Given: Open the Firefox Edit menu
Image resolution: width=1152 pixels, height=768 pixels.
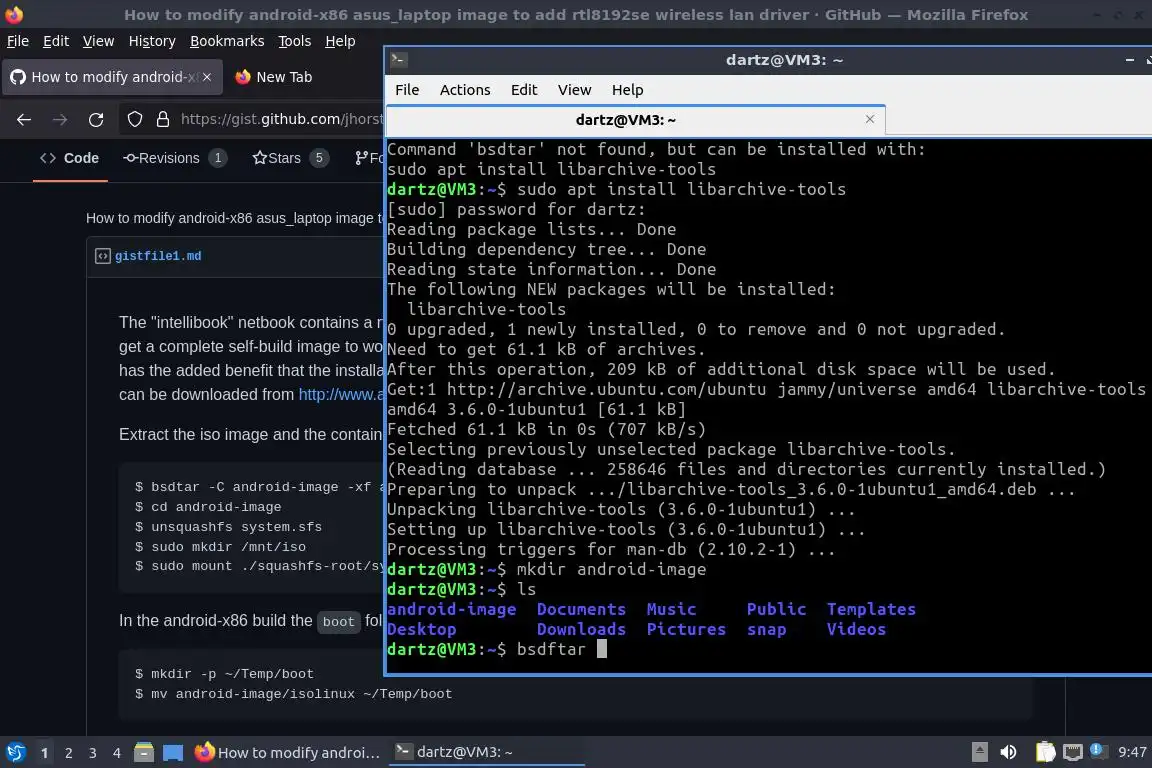Looking at the screenshot, I should [x=56, y=41].
